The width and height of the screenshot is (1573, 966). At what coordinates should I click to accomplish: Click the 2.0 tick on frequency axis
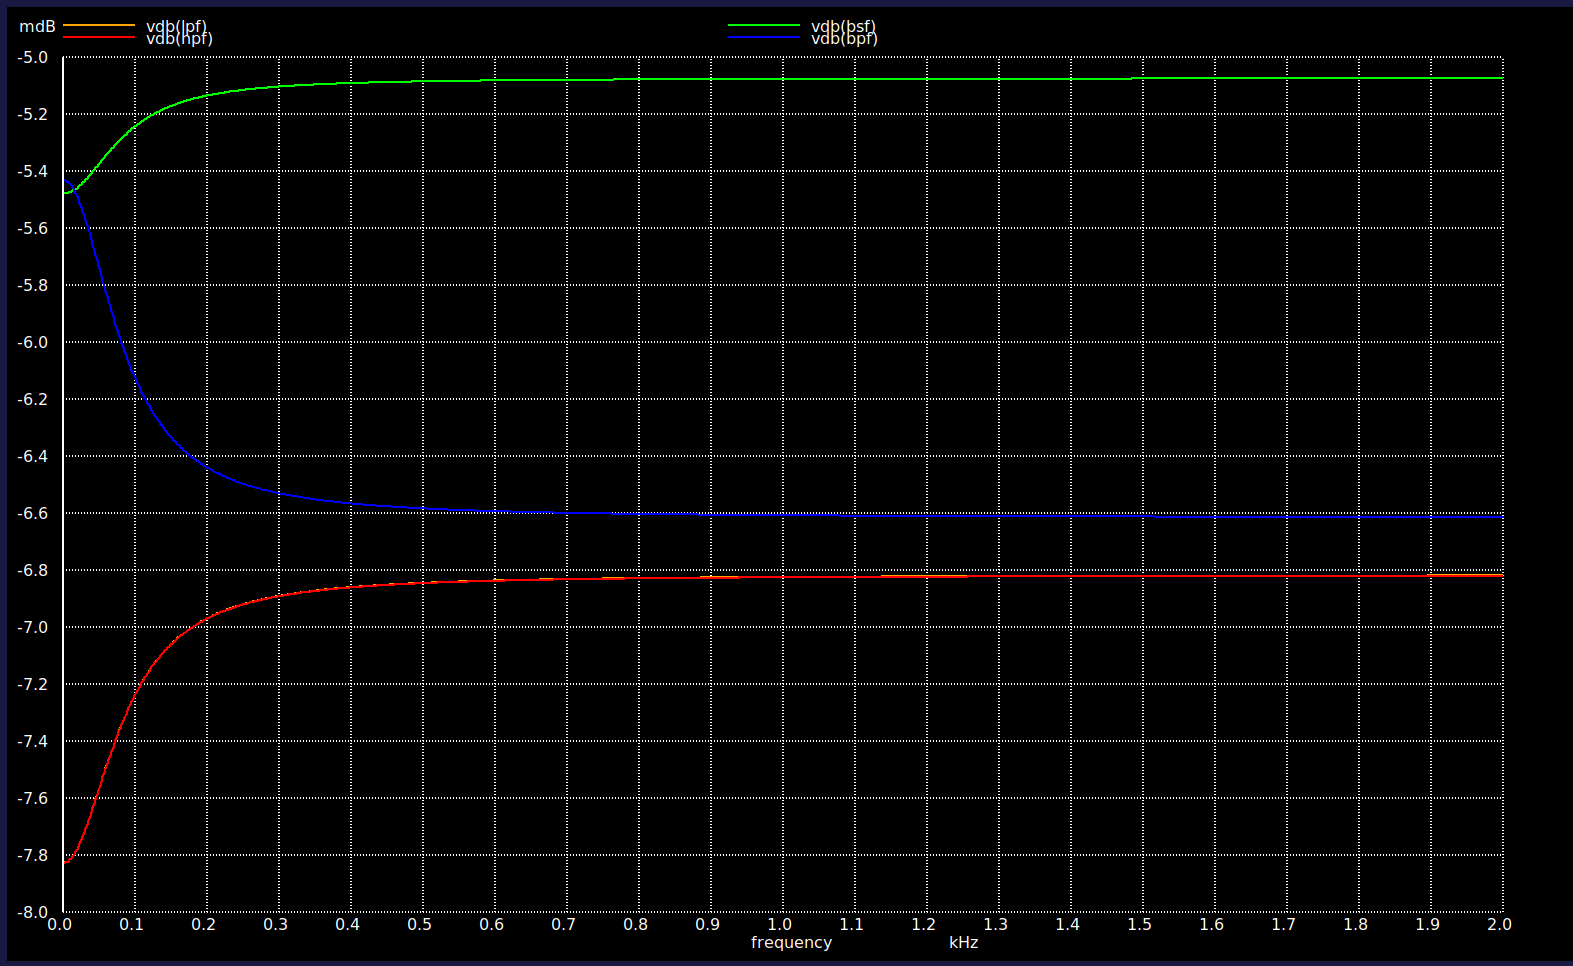[1499, 924]
